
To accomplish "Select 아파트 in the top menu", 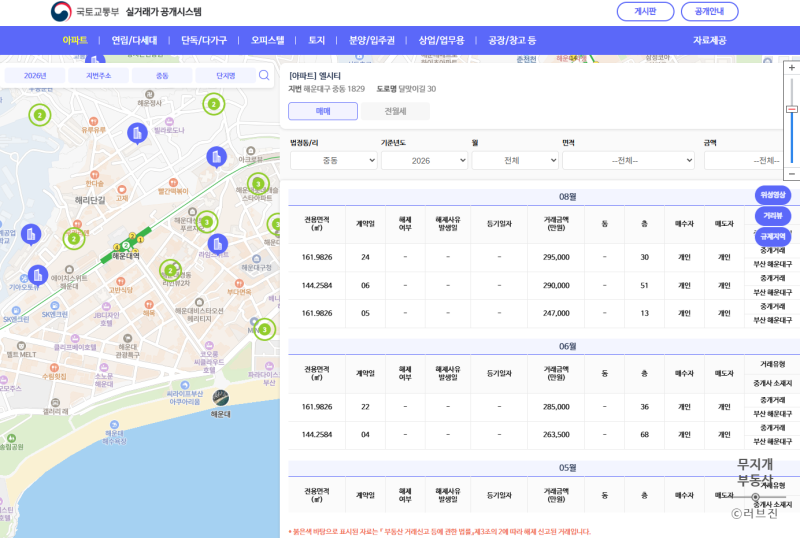I will coord(75,40).
